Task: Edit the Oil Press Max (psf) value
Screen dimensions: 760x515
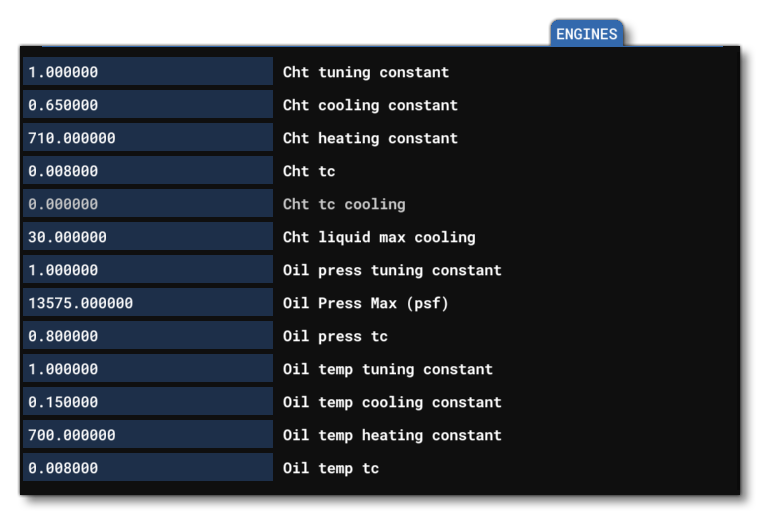Action: [147, 303]
